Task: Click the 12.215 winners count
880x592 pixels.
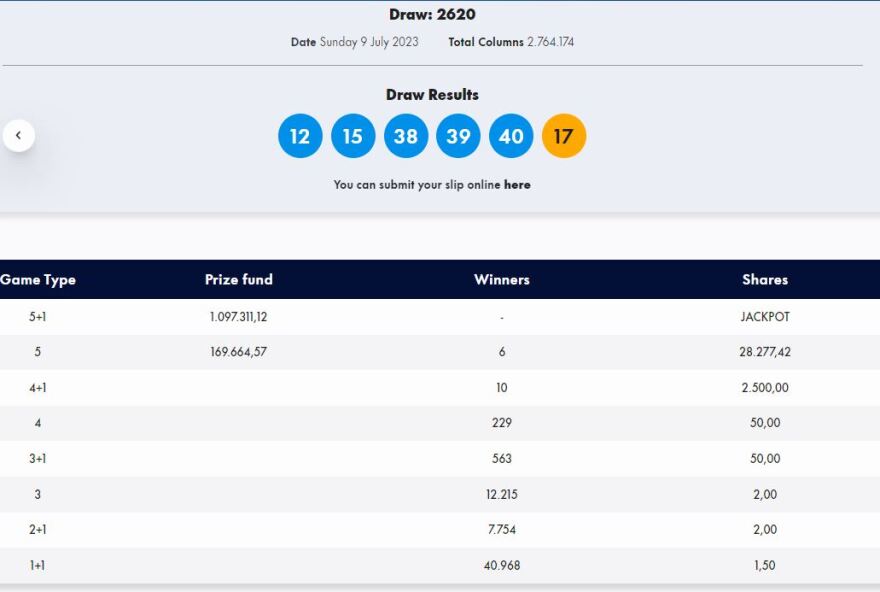Action: (501, 494)
